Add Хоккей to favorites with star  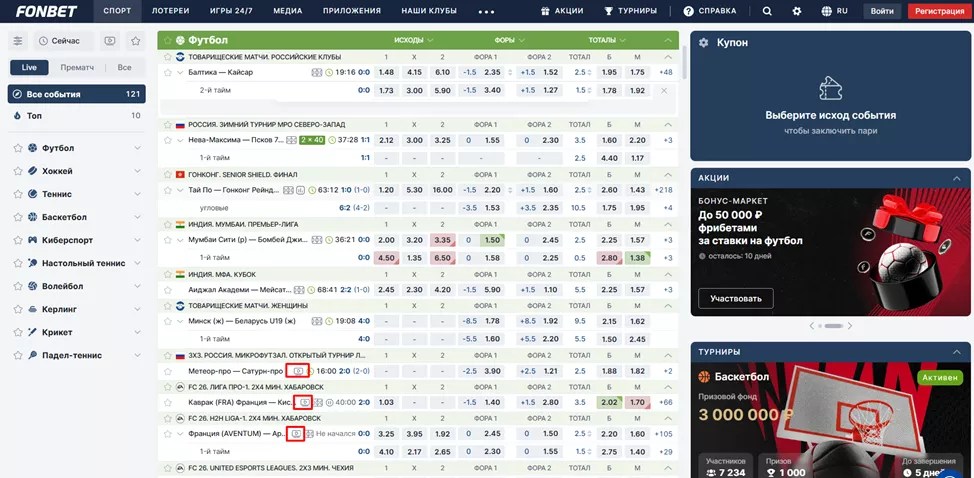click(18, 171)
